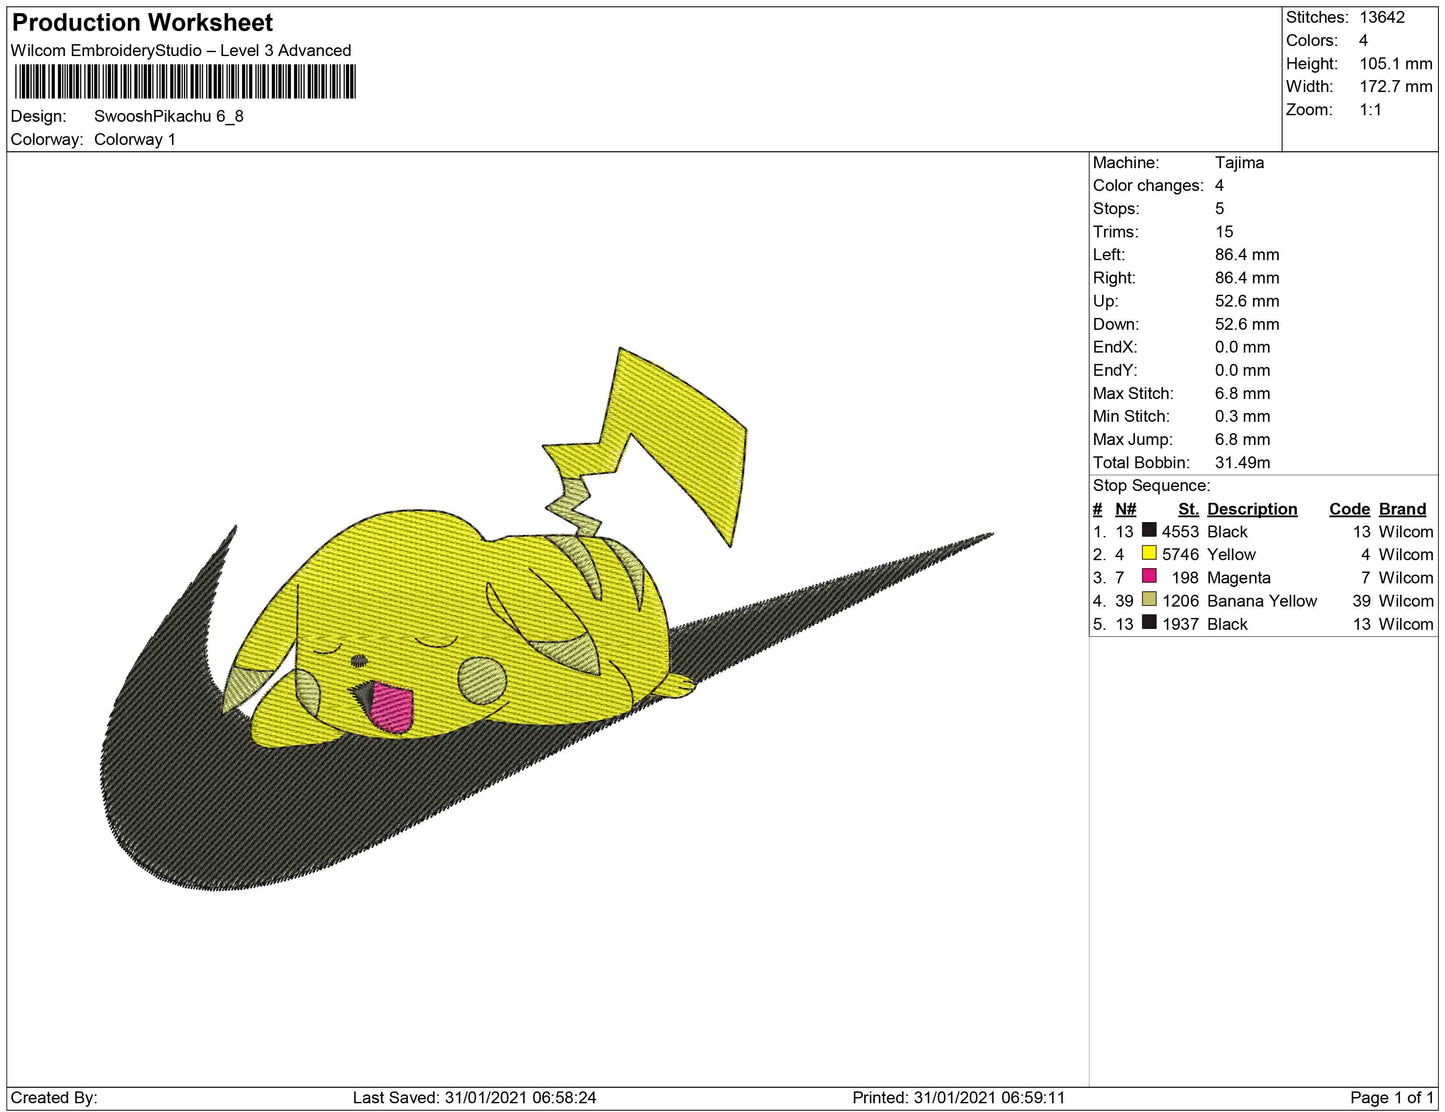Image resolution: width=1445 pixels, height=1112 pixels.
Task: Select the Left value '86.4 mm'
Action: pos(1247,254)
